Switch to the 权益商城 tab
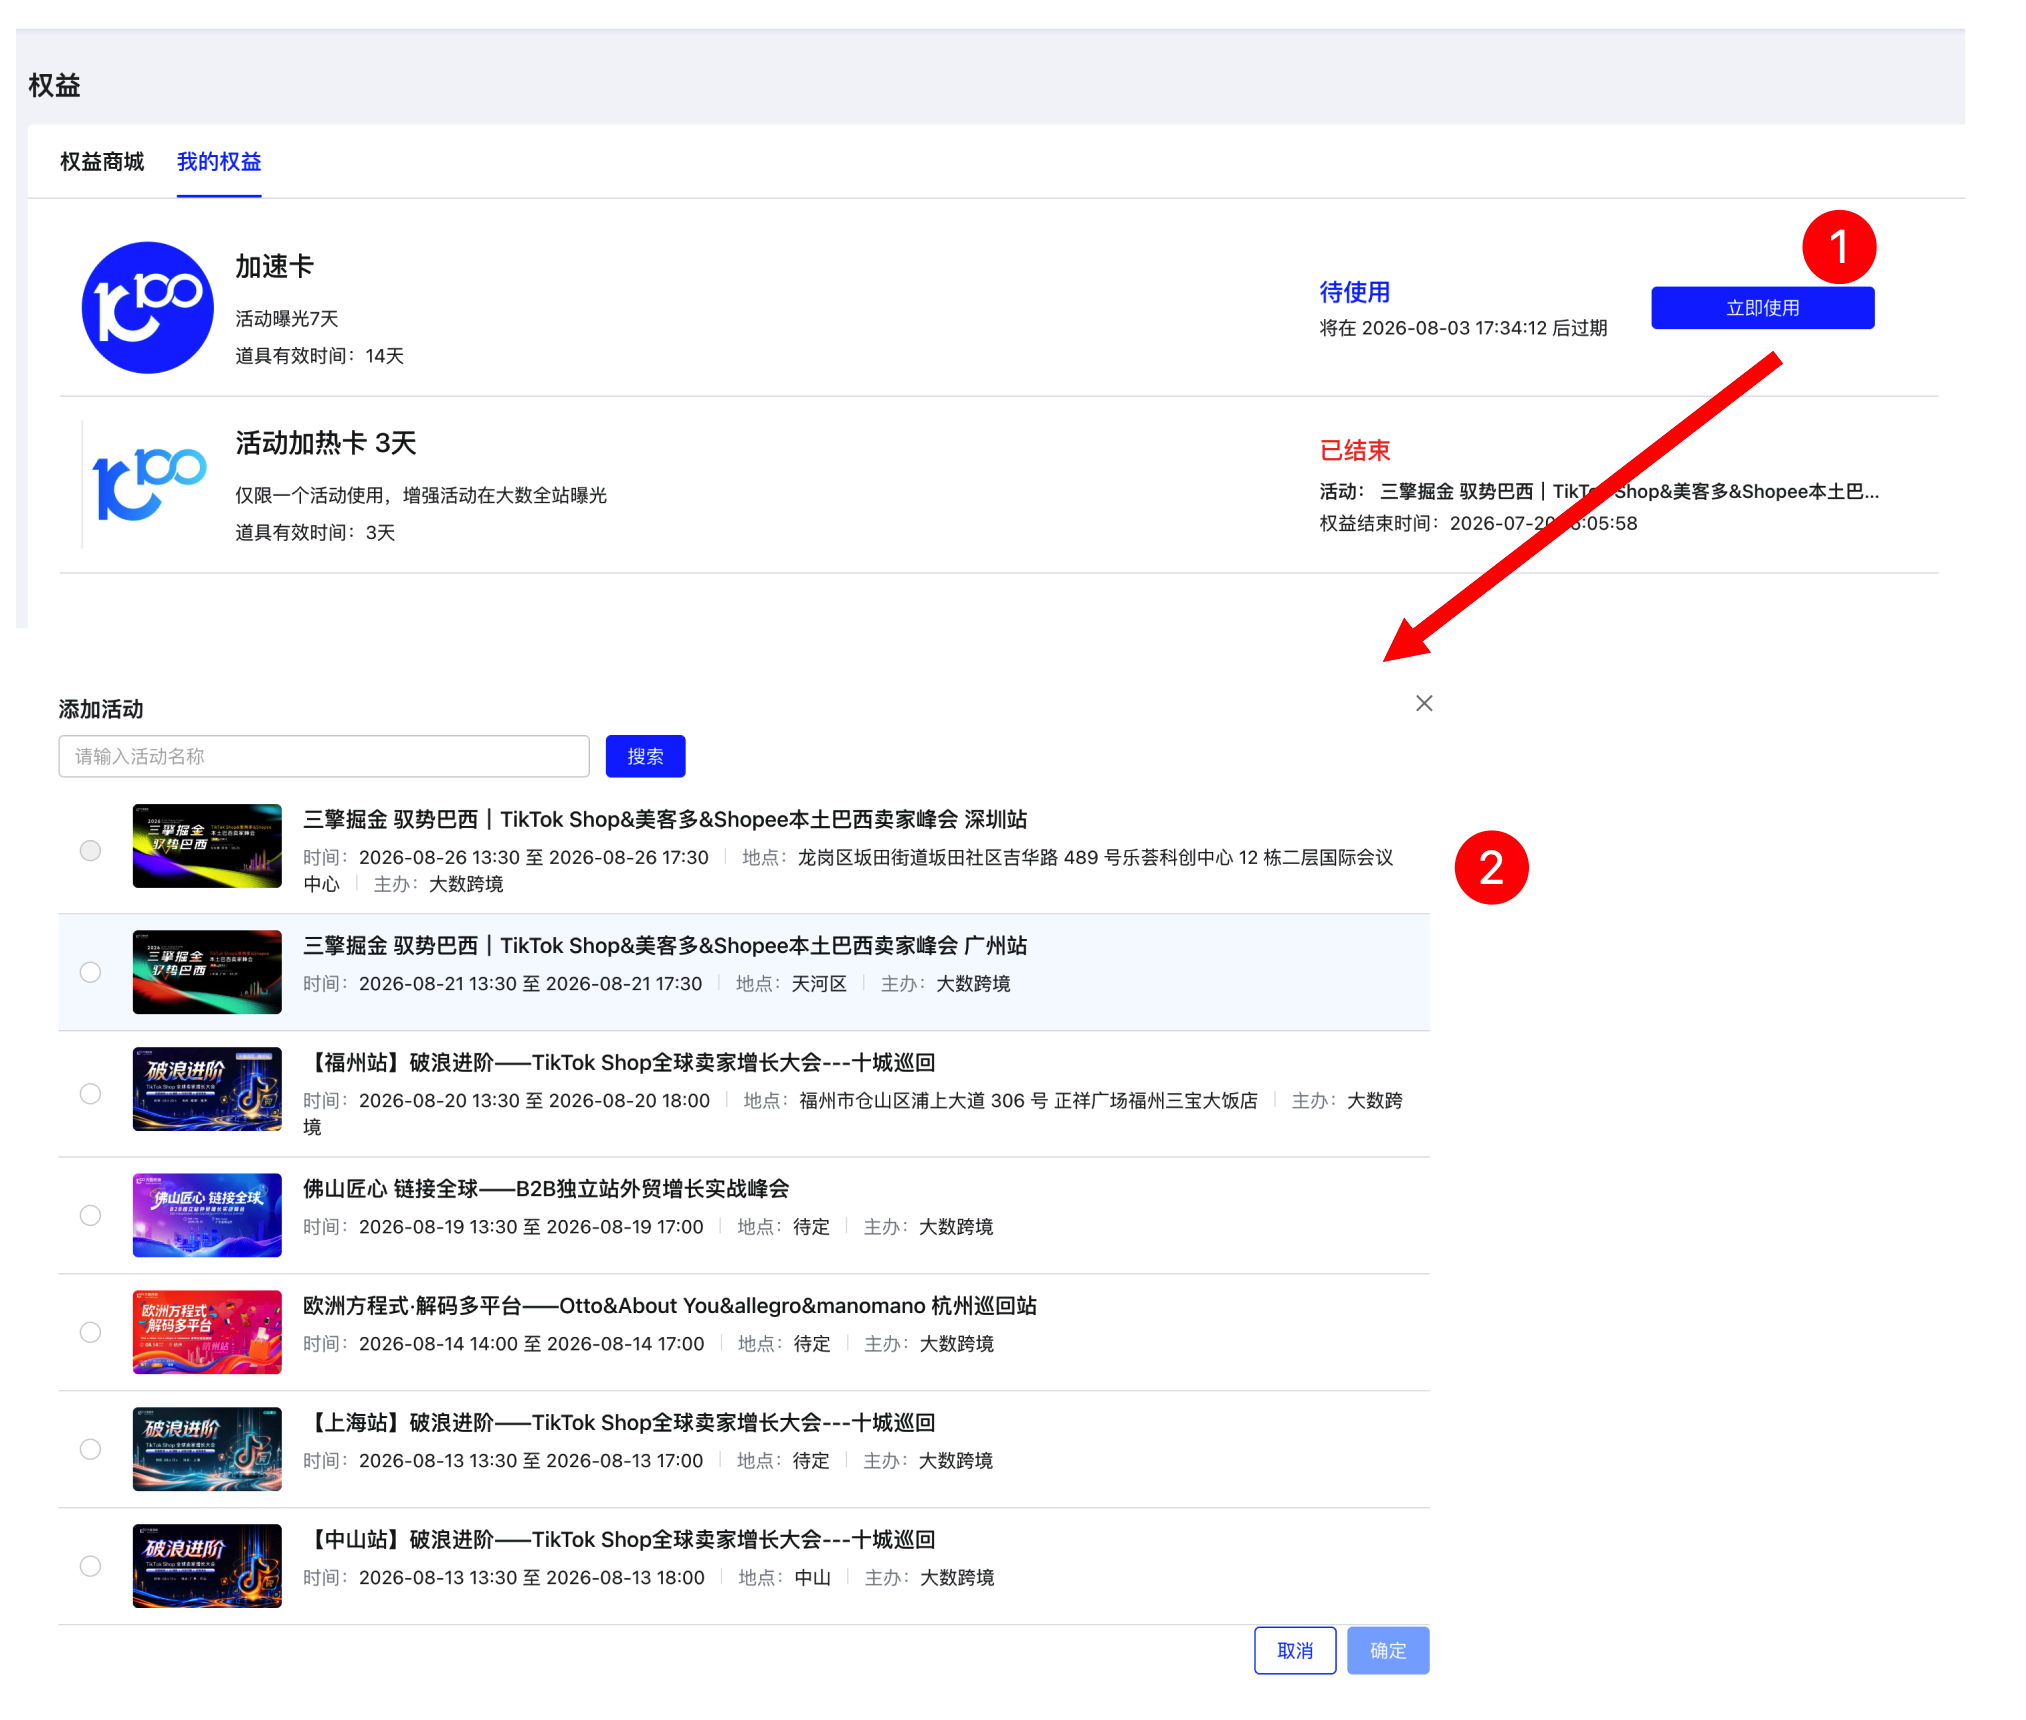The image size is (2026, 1720). click(x=102, y=162)
